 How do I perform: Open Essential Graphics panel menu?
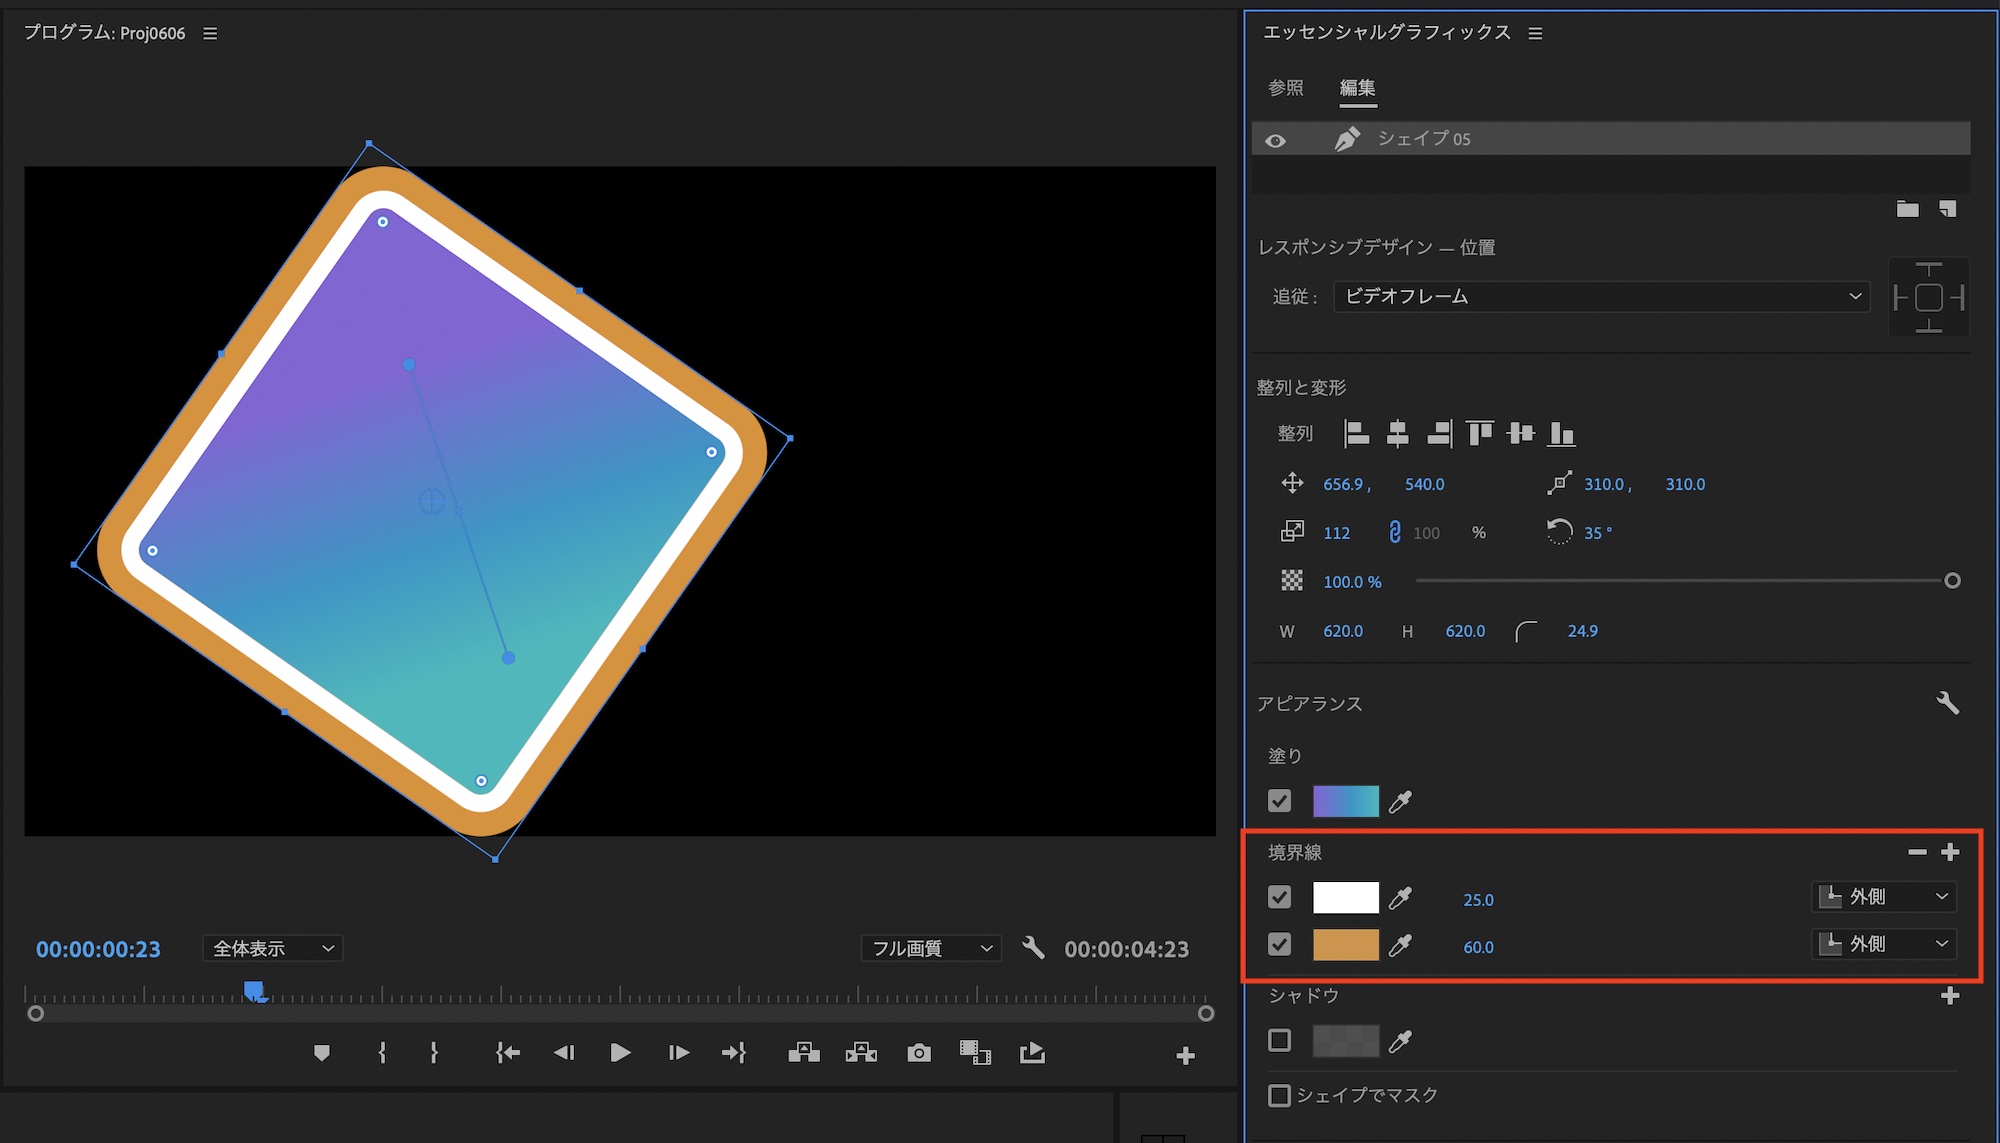pyautogui.click(x=1535, y=34)
